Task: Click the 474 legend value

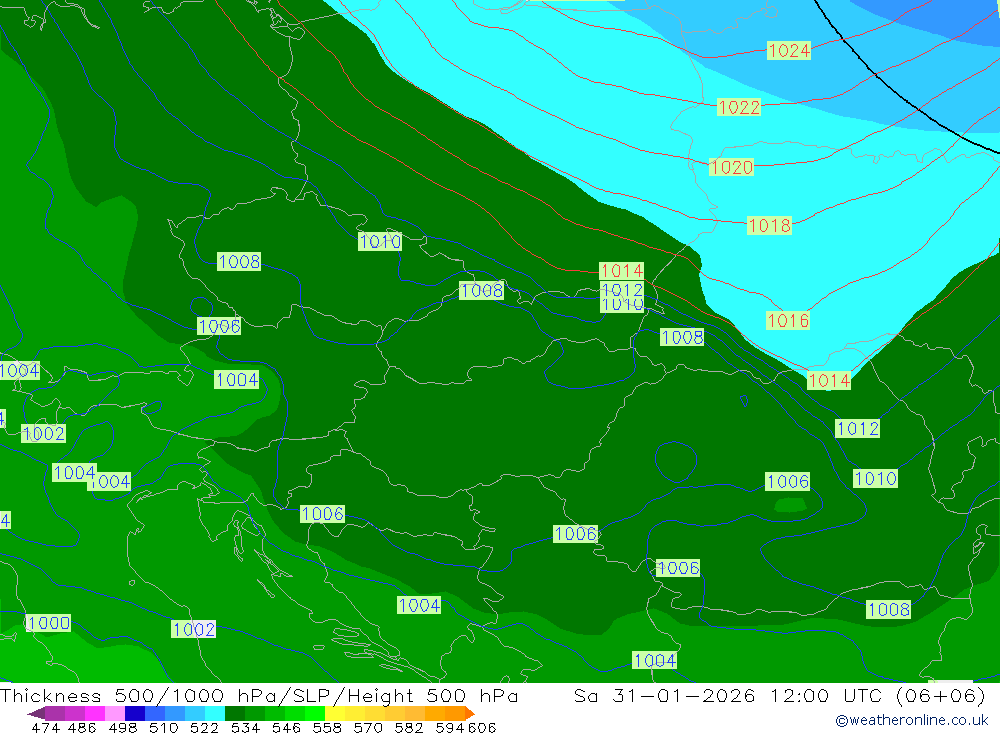Action: click(45, 727)
